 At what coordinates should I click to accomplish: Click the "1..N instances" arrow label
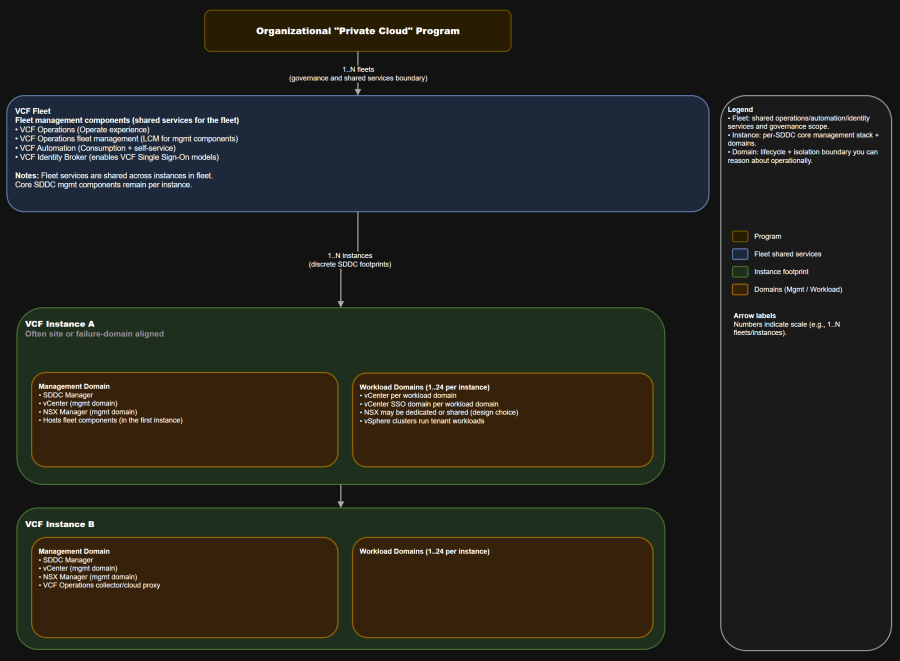point(350,256)
